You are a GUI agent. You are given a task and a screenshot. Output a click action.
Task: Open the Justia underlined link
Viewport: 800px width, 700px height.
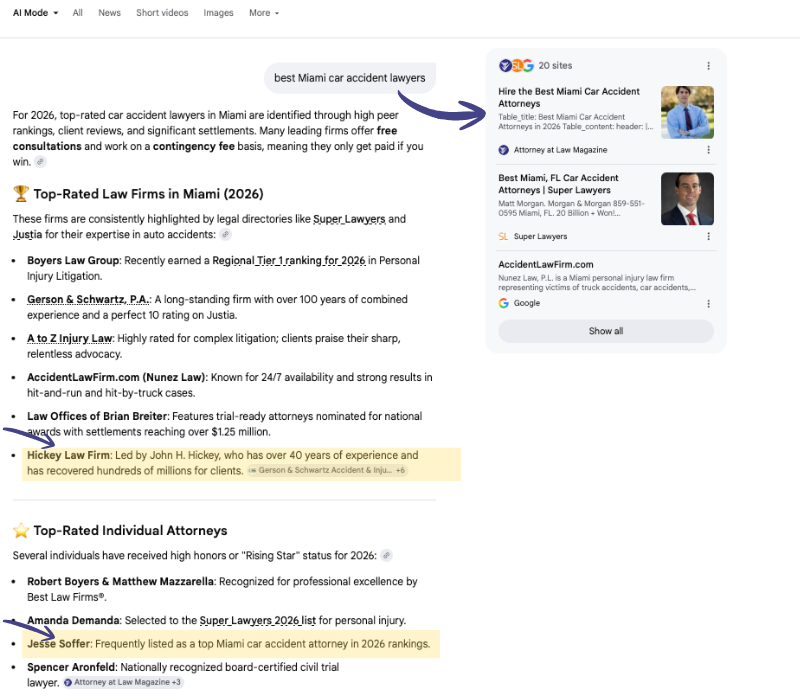point(28,235)
